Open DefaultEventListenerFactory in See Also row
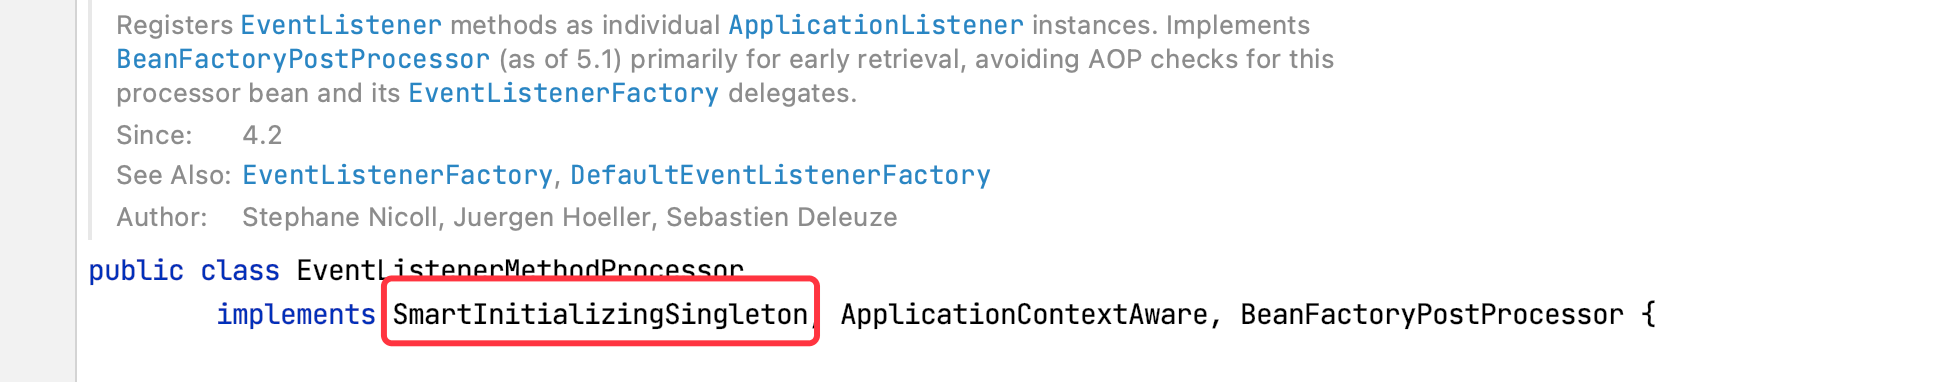Viewport: 1956px width, 382px height. tap(780, 175)
